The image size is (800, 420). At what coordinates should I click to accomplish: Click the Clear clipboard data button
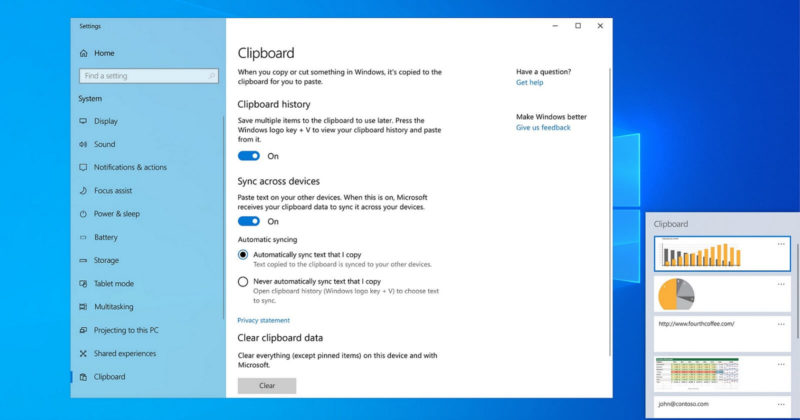pyautogui.click(x=267, y=386)
